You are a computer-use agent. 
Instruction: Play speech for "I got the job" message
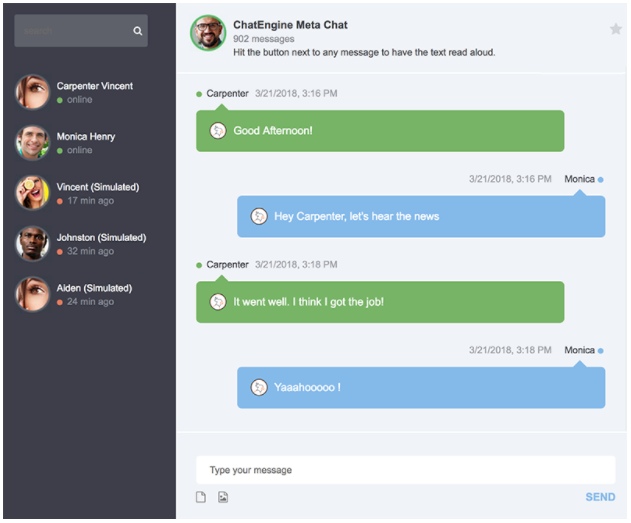point(217,301)
